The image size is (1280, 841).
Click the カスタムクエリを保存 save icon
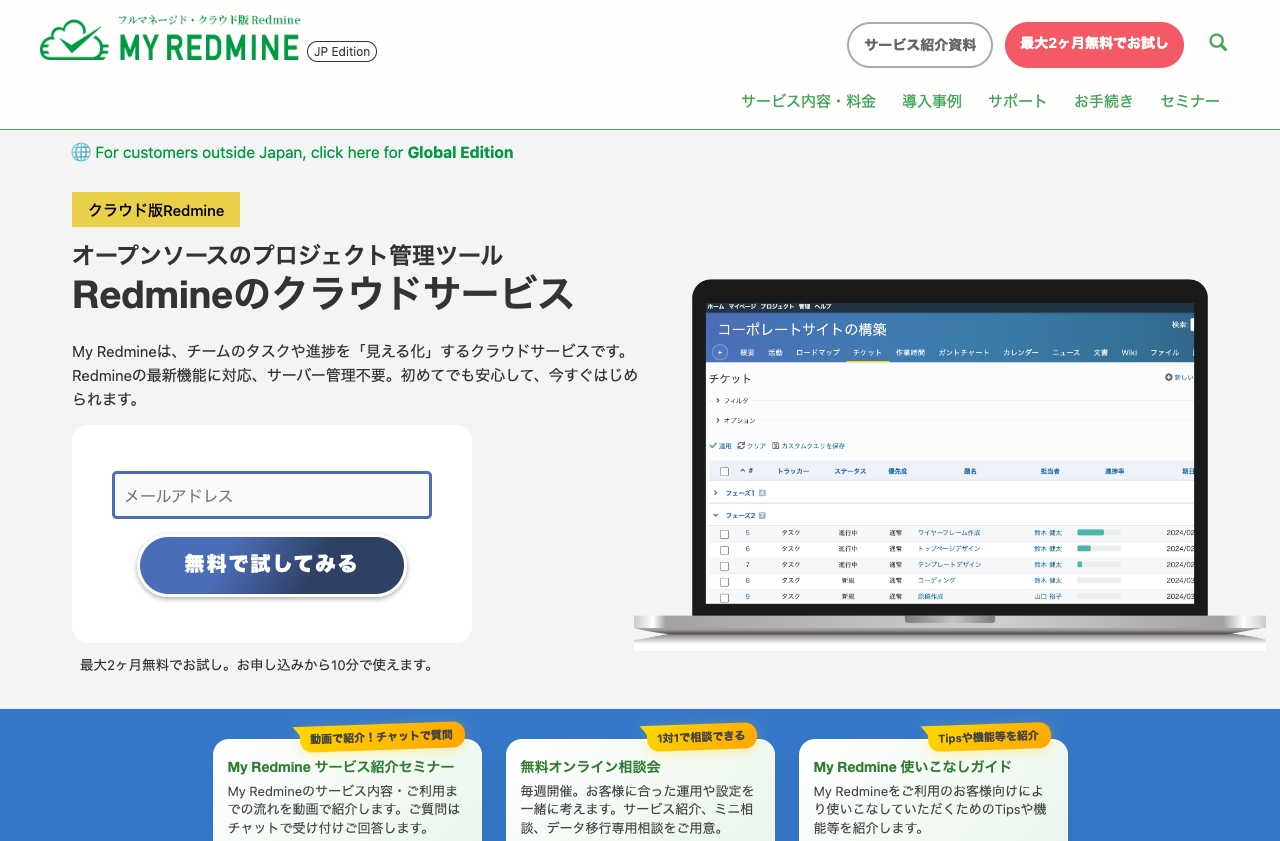[x=774, y=445]
